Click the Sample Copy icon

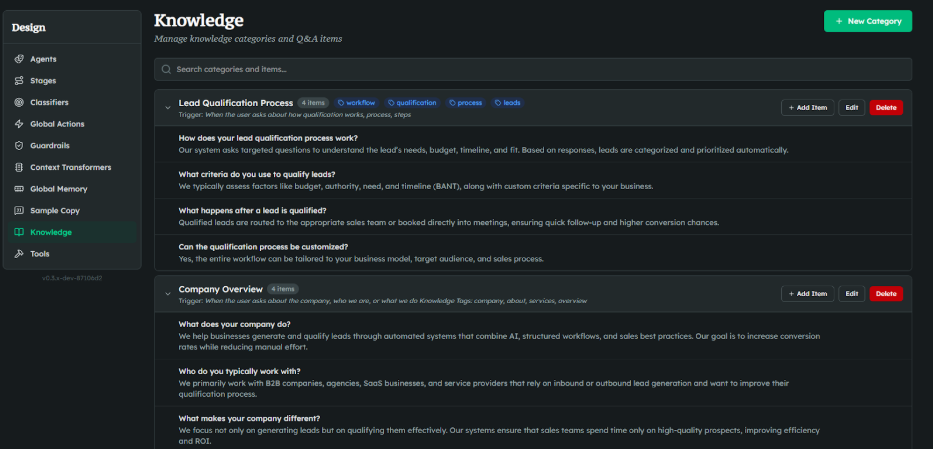[20, 211]
